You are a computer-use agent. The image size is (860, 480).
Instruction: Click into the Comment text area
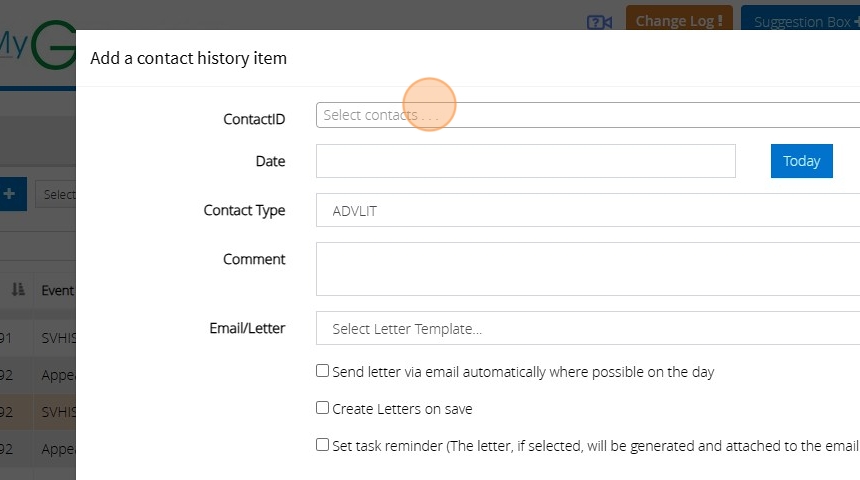click(587, 269)
